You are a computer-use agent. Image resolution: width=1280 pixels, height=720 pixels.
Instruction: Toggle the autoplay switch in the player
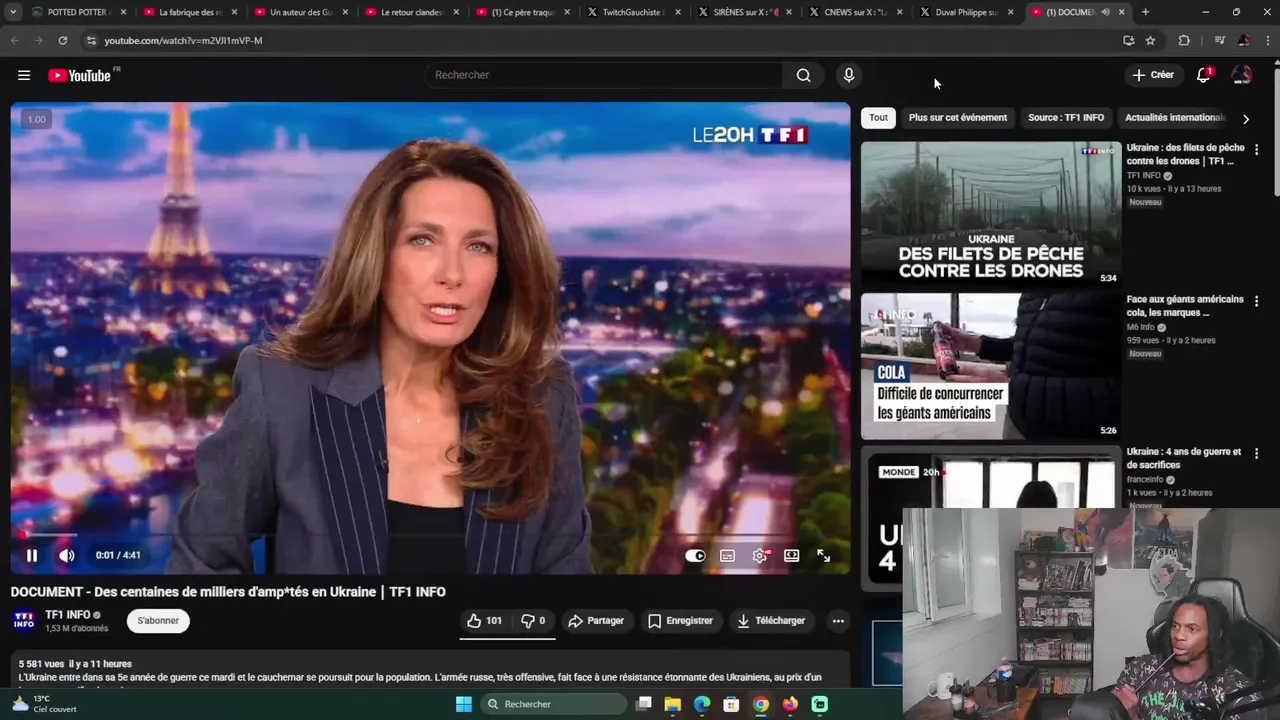pyautogui.click(x=695, y=556)
